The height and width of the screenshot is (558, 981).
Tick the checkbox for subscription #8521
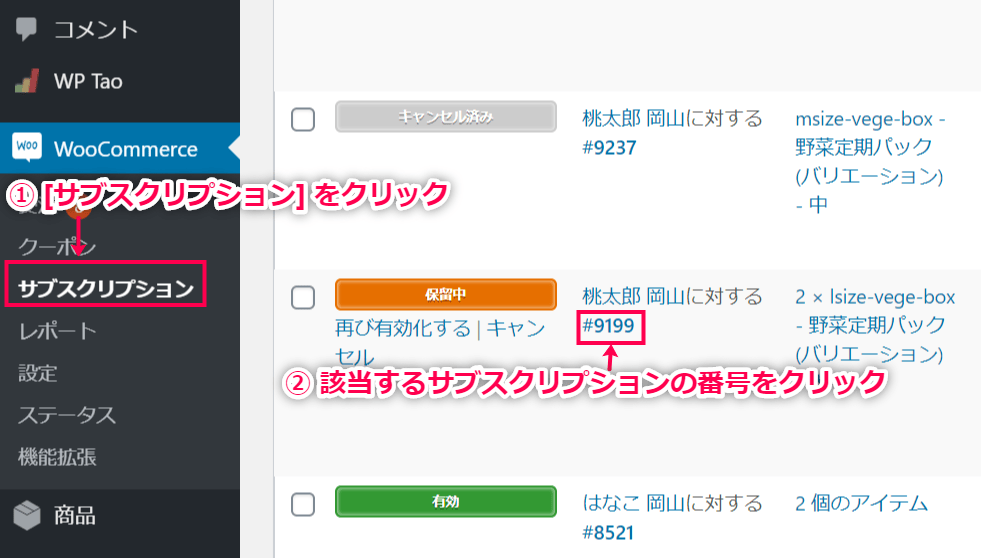pos(303,504)
